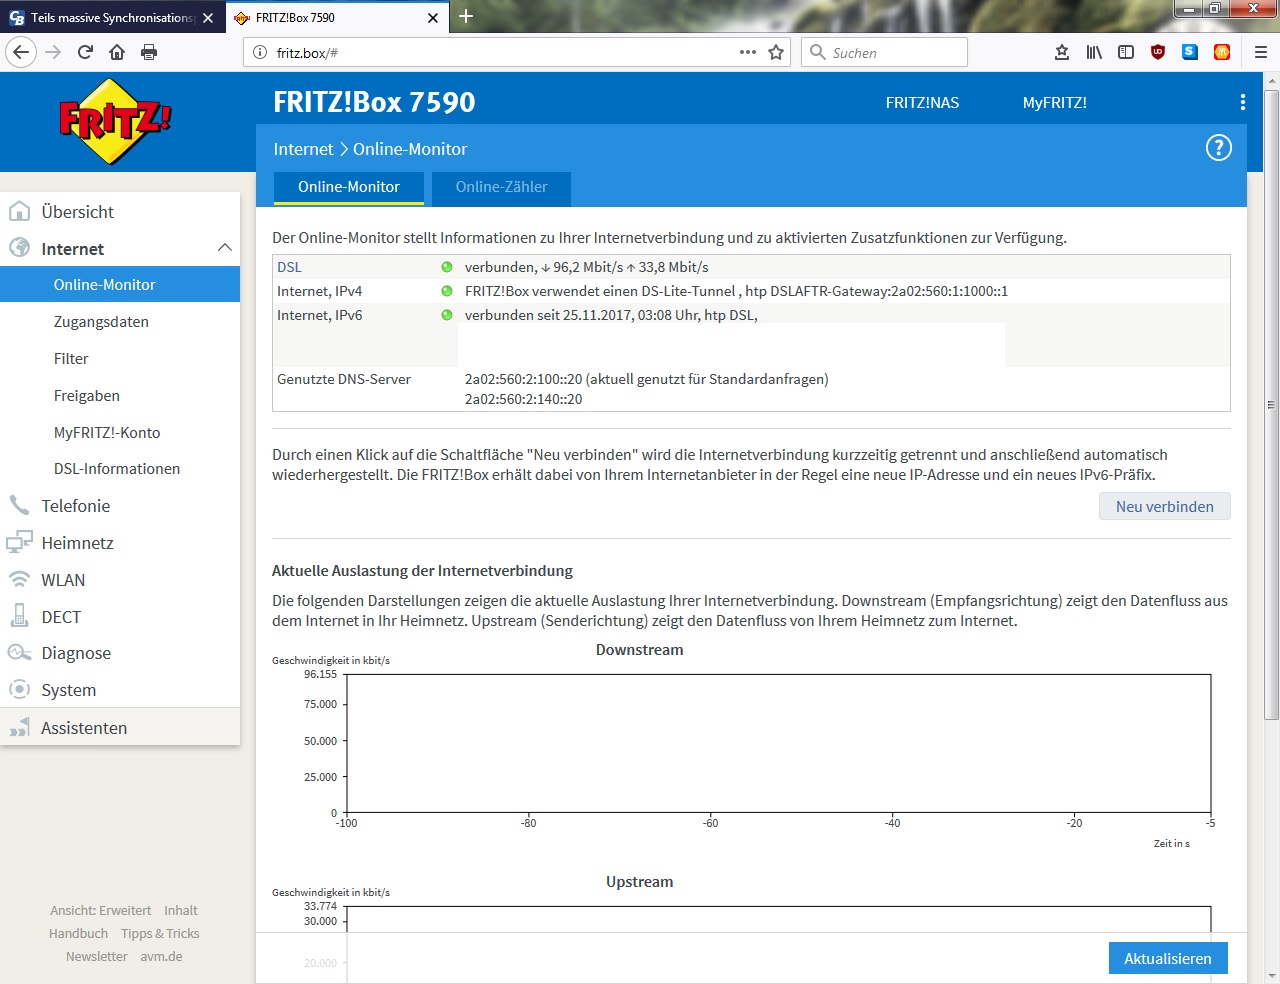Viewport: 1280px width, 984px height.
Task: Click the Internet breadcrumb link
Action: (303, 149)
